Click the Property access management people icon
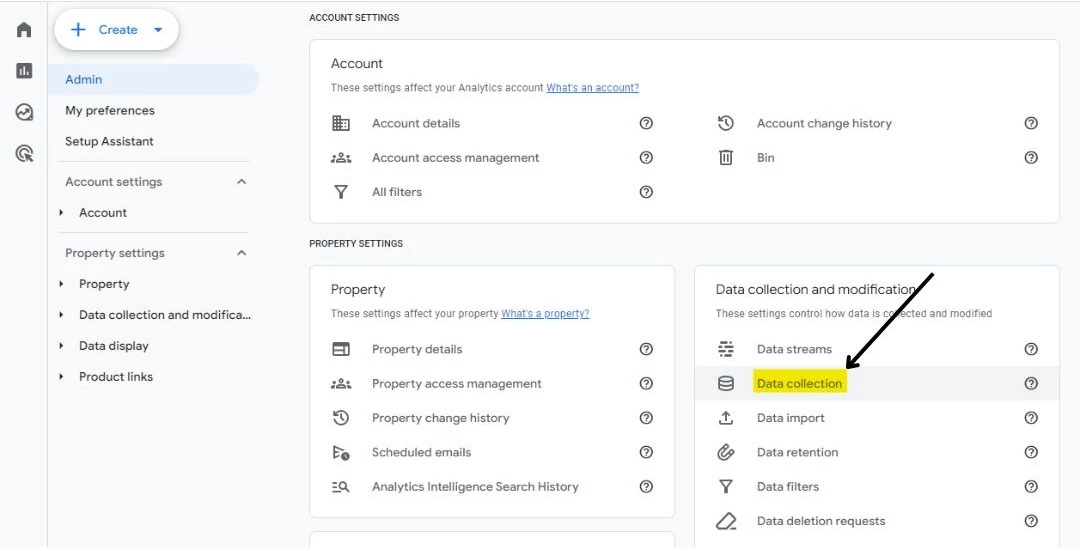 point(341,384)
